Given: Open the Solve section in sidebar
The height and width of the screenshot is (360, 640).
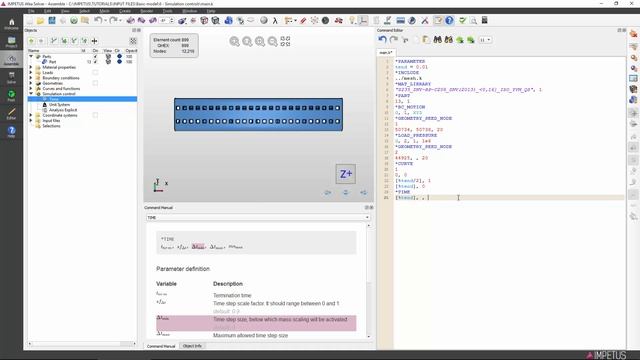Looking at the screenshot, I should click(11, 78).
